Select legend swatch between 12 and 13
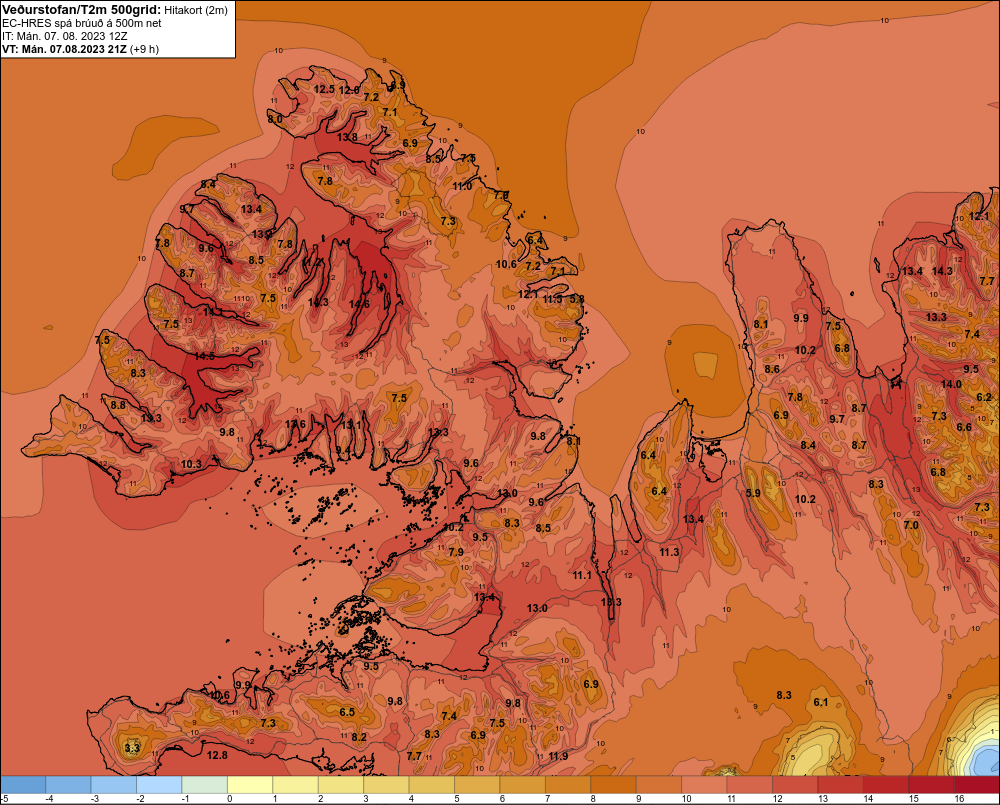 tap(795, 784)
